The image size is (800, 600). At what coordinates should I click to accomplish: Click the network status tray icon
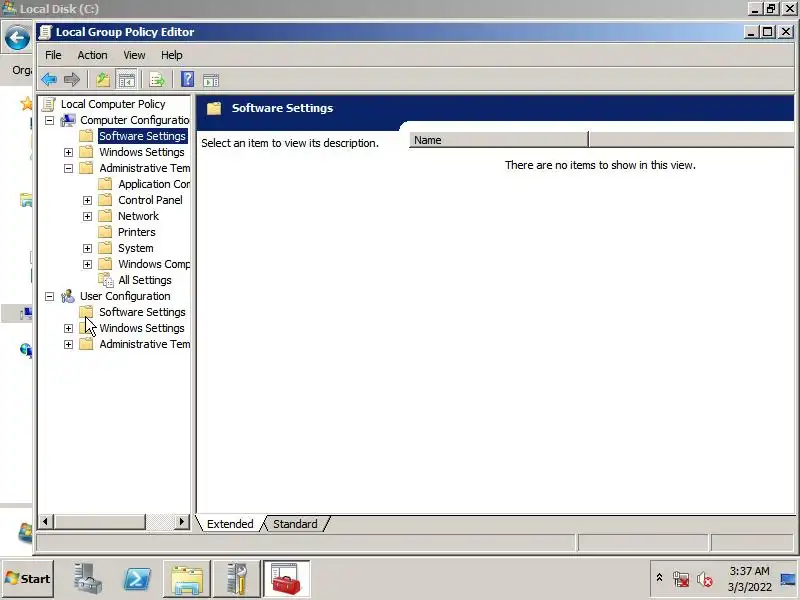(x=681, y=579)
